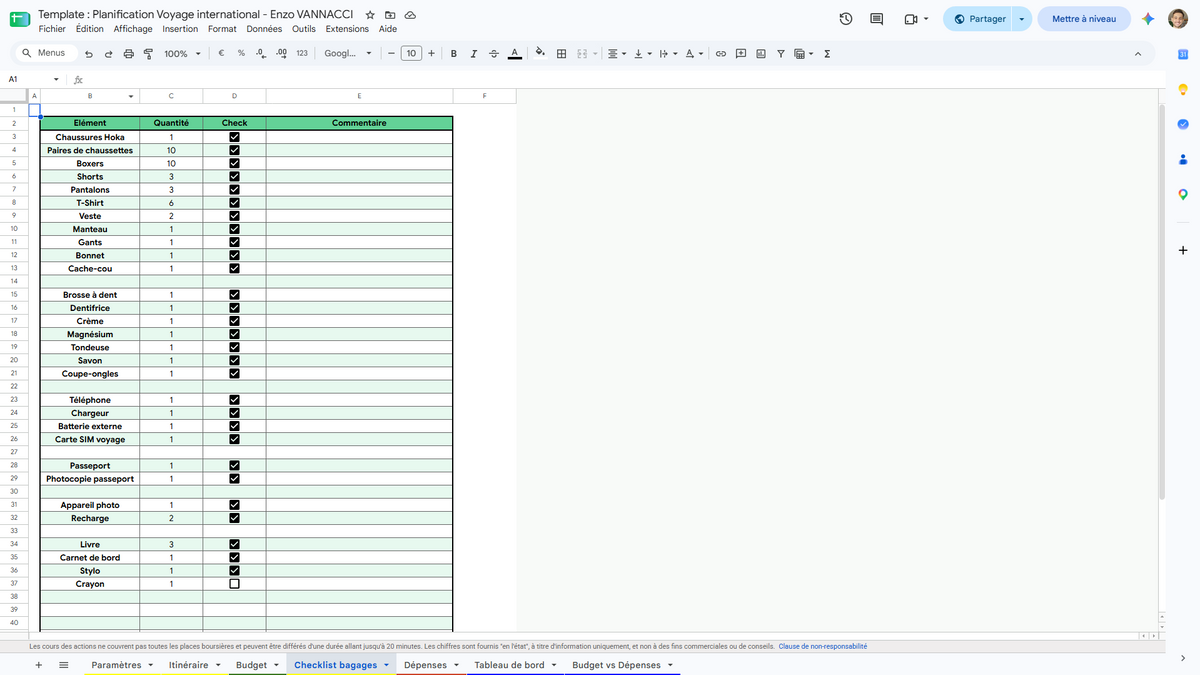1200x675 pixels.
Task: Toggle bold formatting
Action: pos(454,53)
